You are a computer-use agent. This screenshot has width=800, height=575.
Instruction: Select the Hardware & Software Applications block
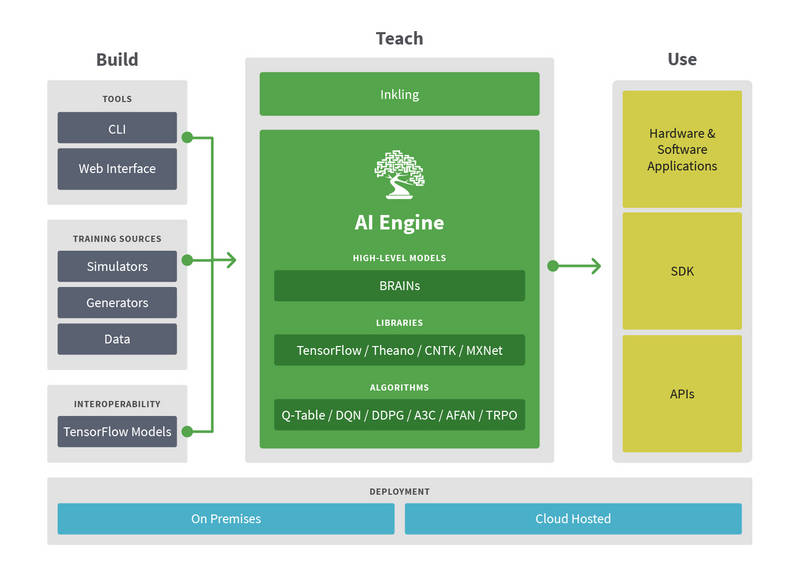coord(682,149)
